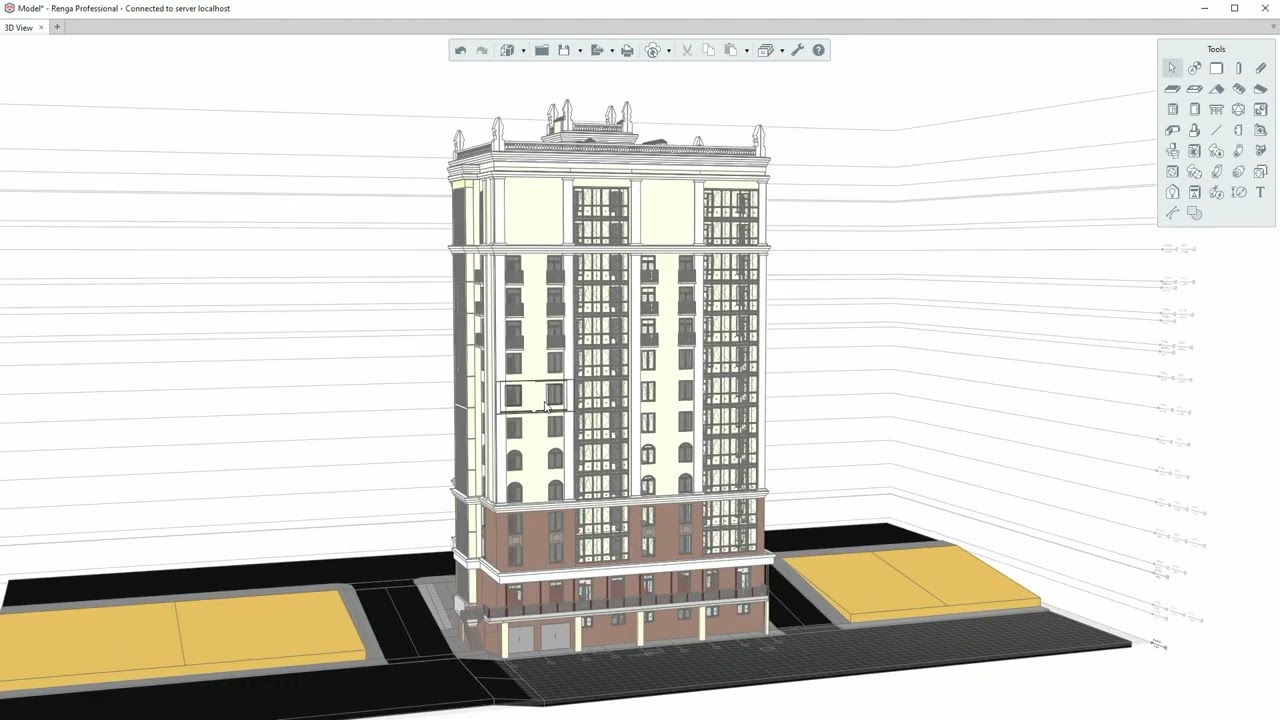Select the Assembly tool
Screen dimensions: 1280x720
pyautogui.click(x=1260, y=109)
